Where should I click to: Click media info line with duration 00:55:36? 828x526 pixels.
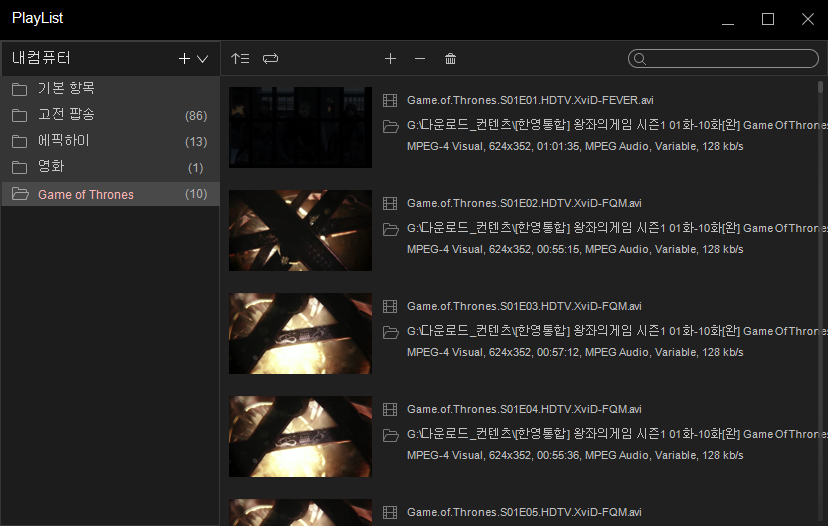tap(575, 455)
